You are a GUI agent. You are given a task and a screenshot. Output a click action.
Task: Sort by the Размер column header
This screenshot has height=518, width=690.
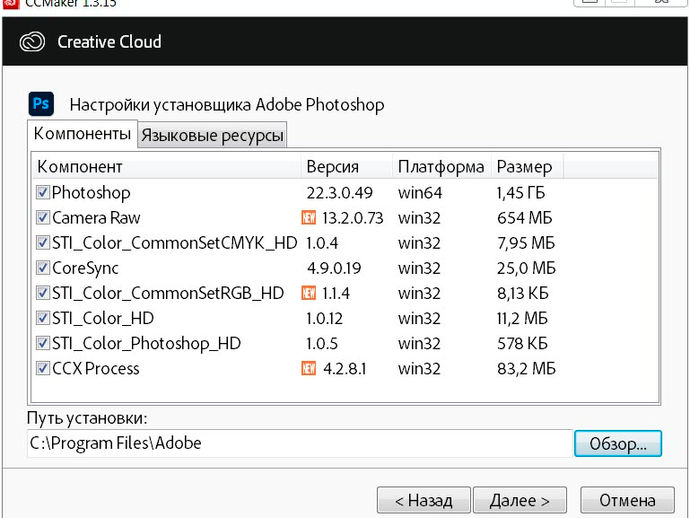(x=527, y=166)
